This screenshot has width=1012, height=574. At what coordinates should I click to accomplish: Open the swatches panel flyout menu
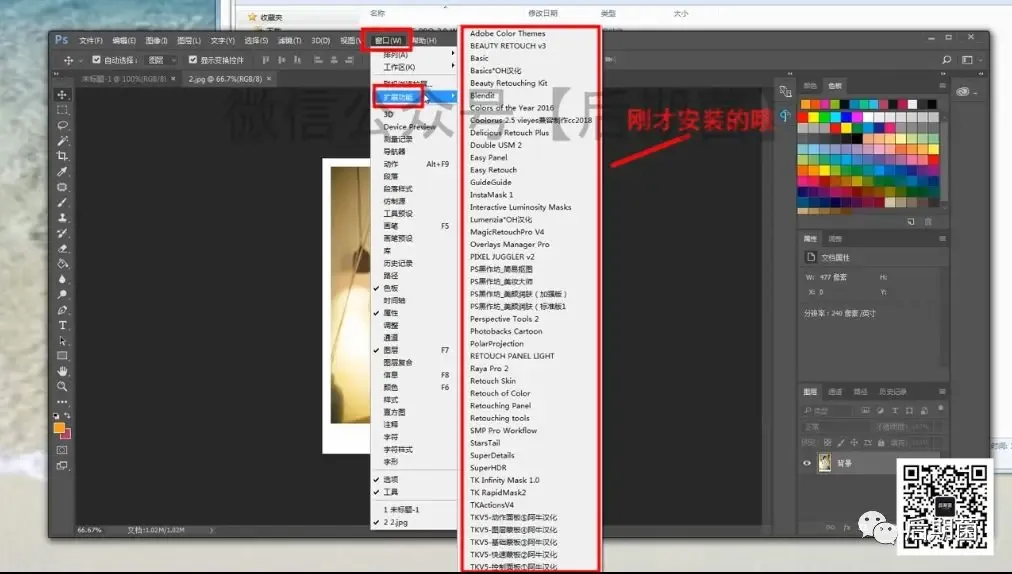tap(942, 85)
